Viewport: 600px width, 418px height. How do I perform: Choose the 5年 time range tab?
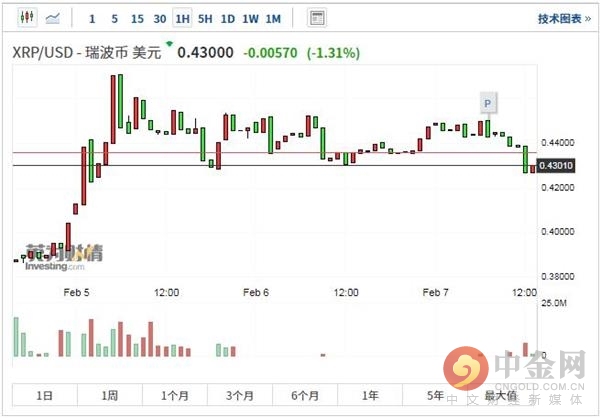pos(435,395)
